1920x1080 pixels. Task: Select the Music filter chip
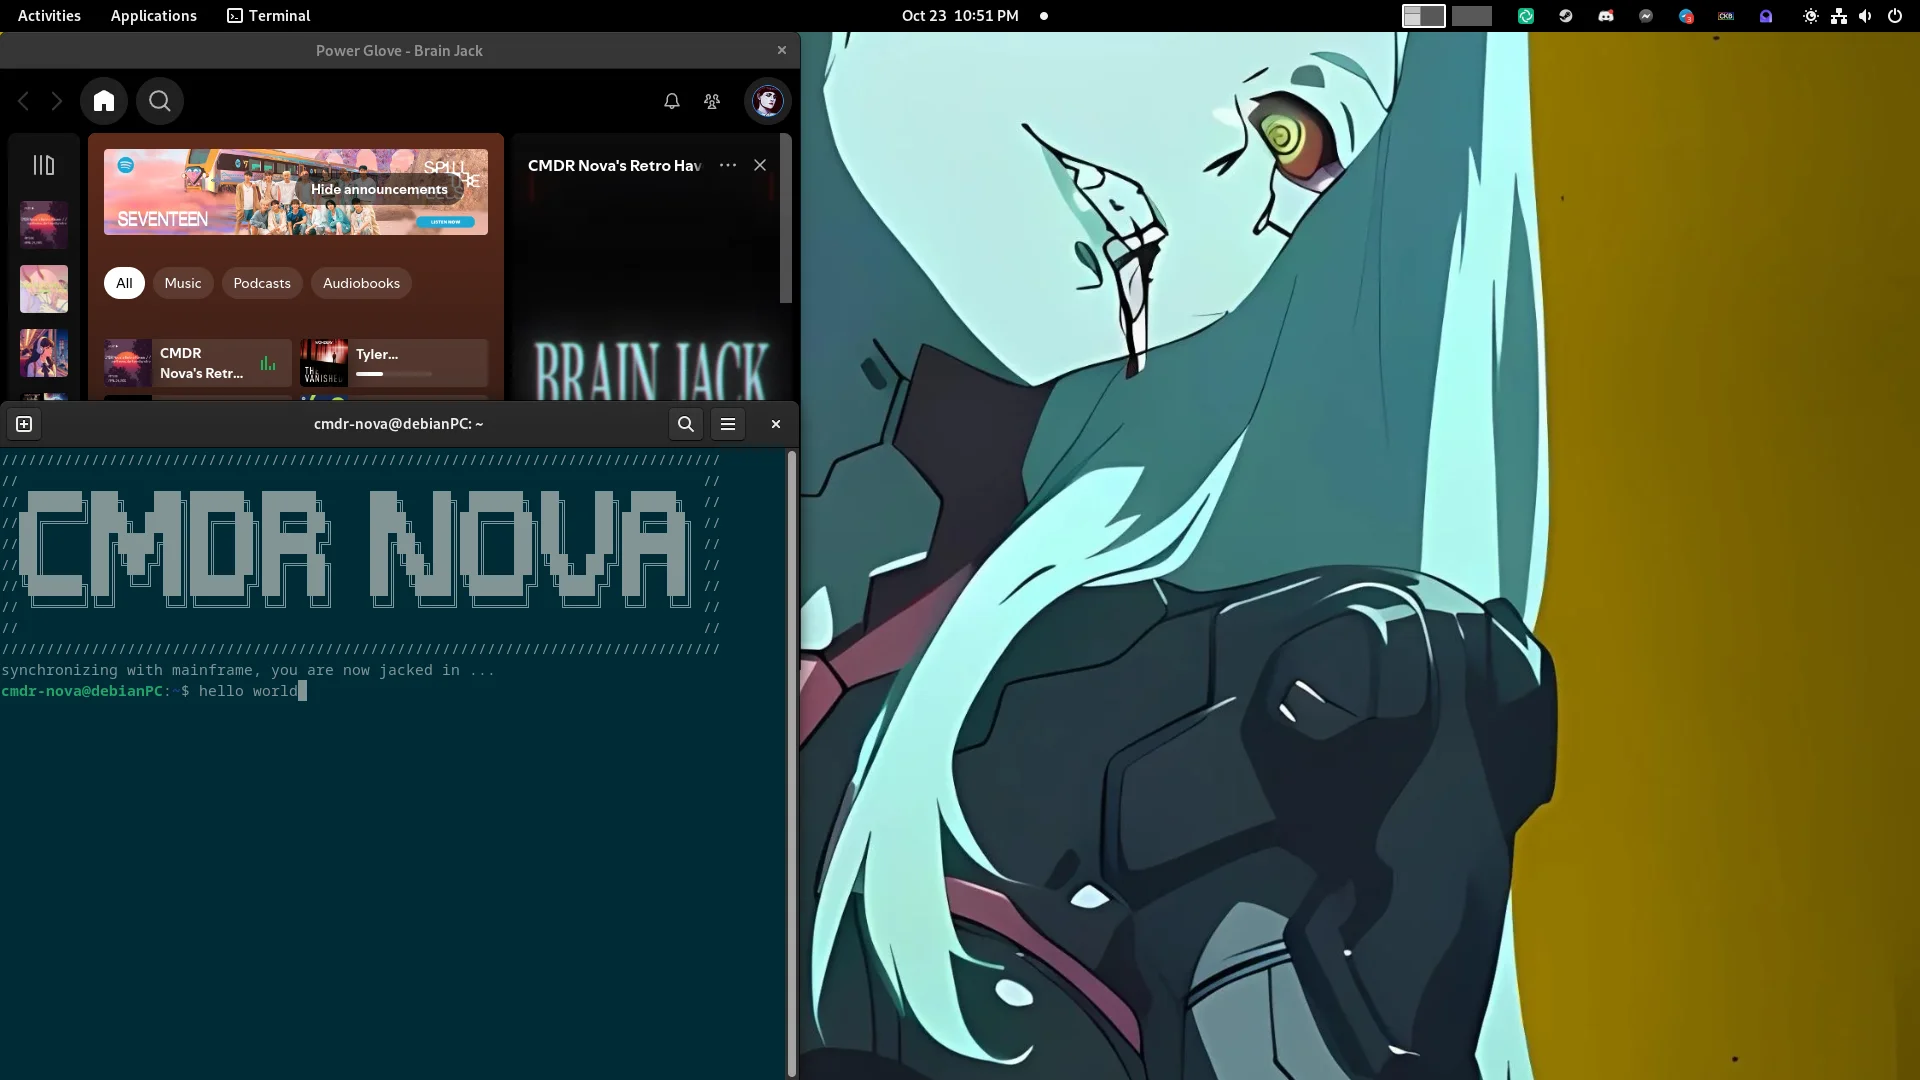pos(183,283)
